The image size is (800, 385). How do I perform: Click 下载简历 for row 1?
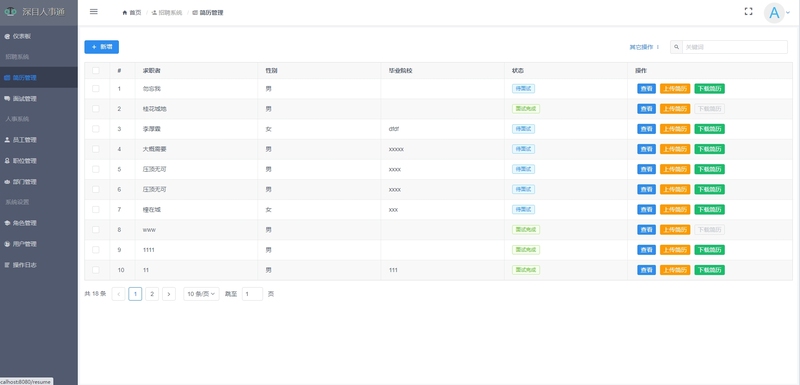point(709,89)
